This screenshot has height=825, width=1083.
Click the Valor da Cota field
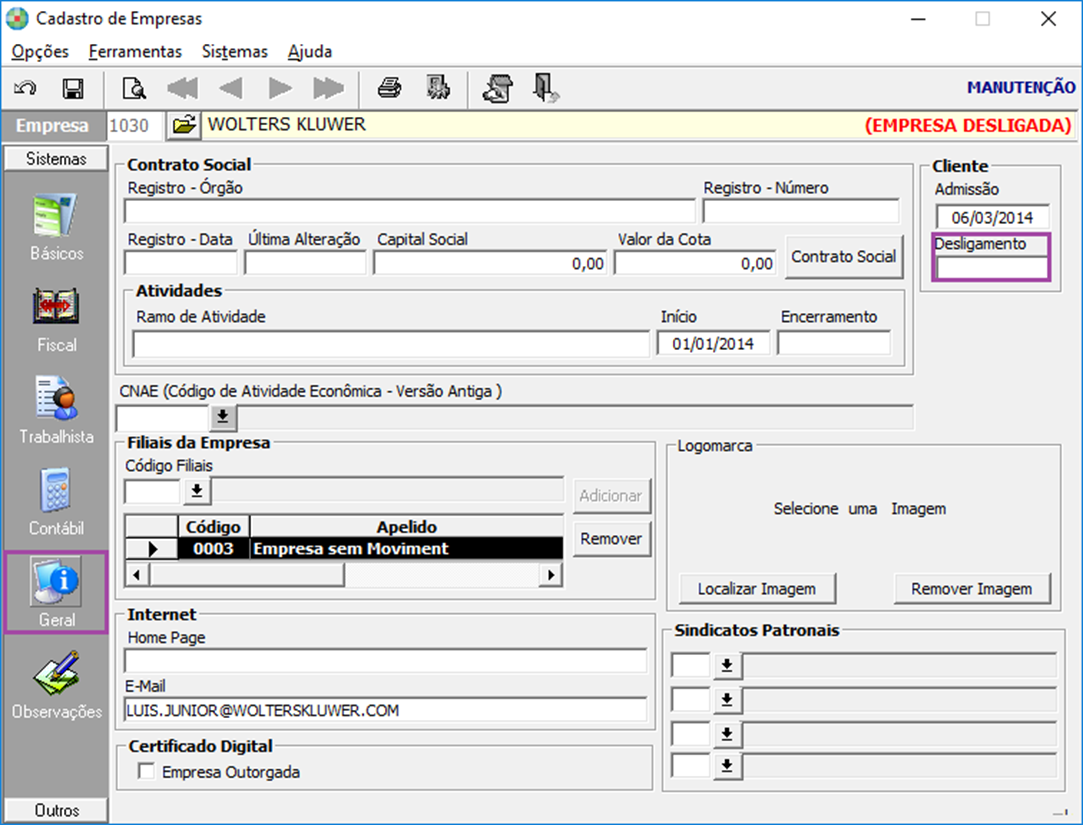(x=695, y=263)
